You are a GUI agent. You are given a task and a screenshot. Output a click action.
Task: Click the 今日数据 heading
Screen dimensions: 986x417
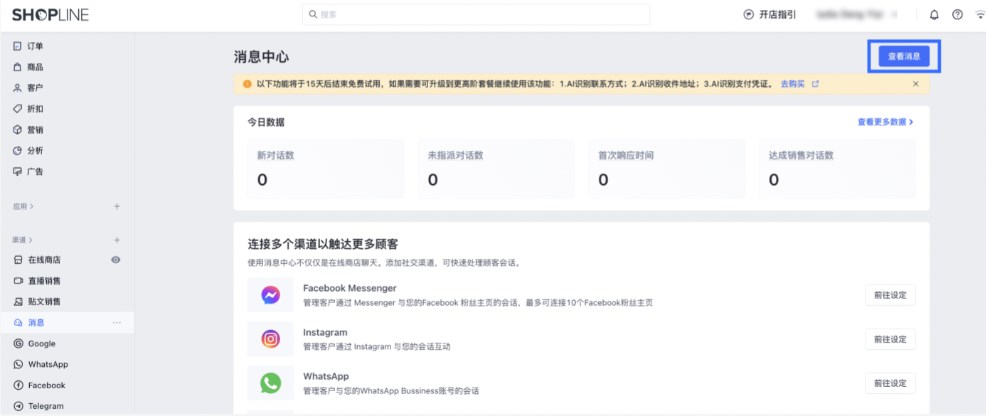(265, 122)
